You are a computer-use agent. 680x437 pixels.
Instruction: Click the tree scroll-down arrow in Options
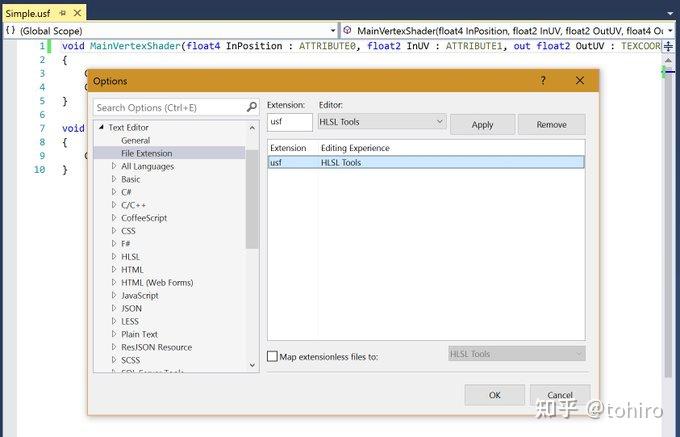tap(252, 365)
